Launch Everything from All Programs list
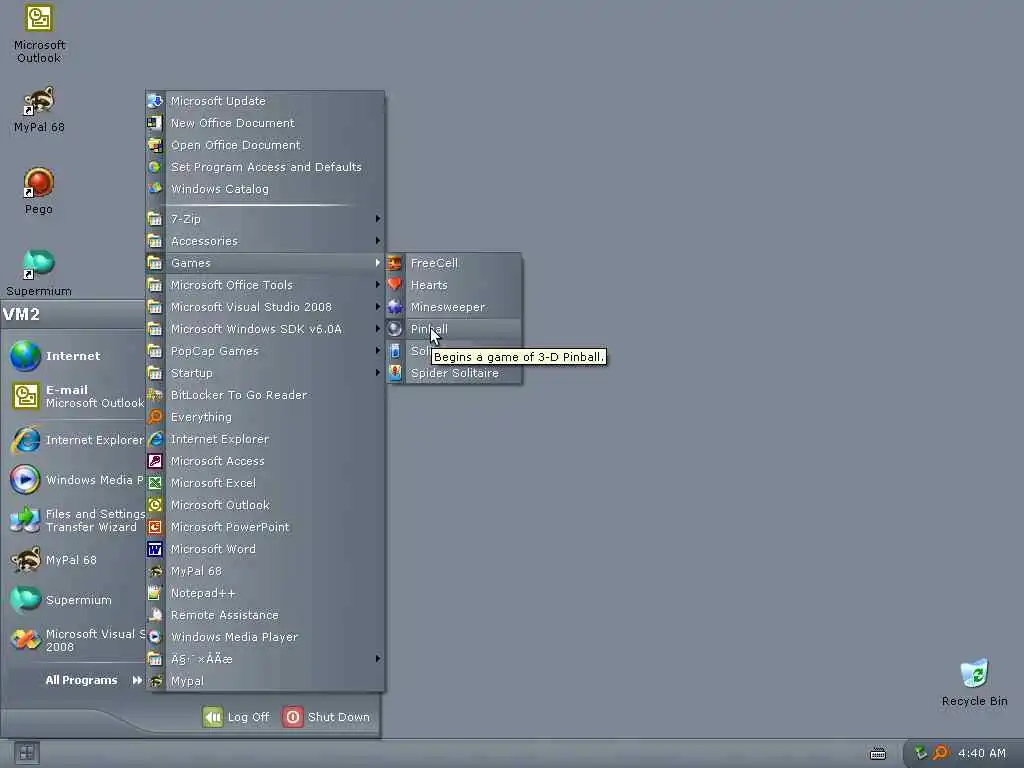Screen dimensions: 1024x768 (265, 417)
